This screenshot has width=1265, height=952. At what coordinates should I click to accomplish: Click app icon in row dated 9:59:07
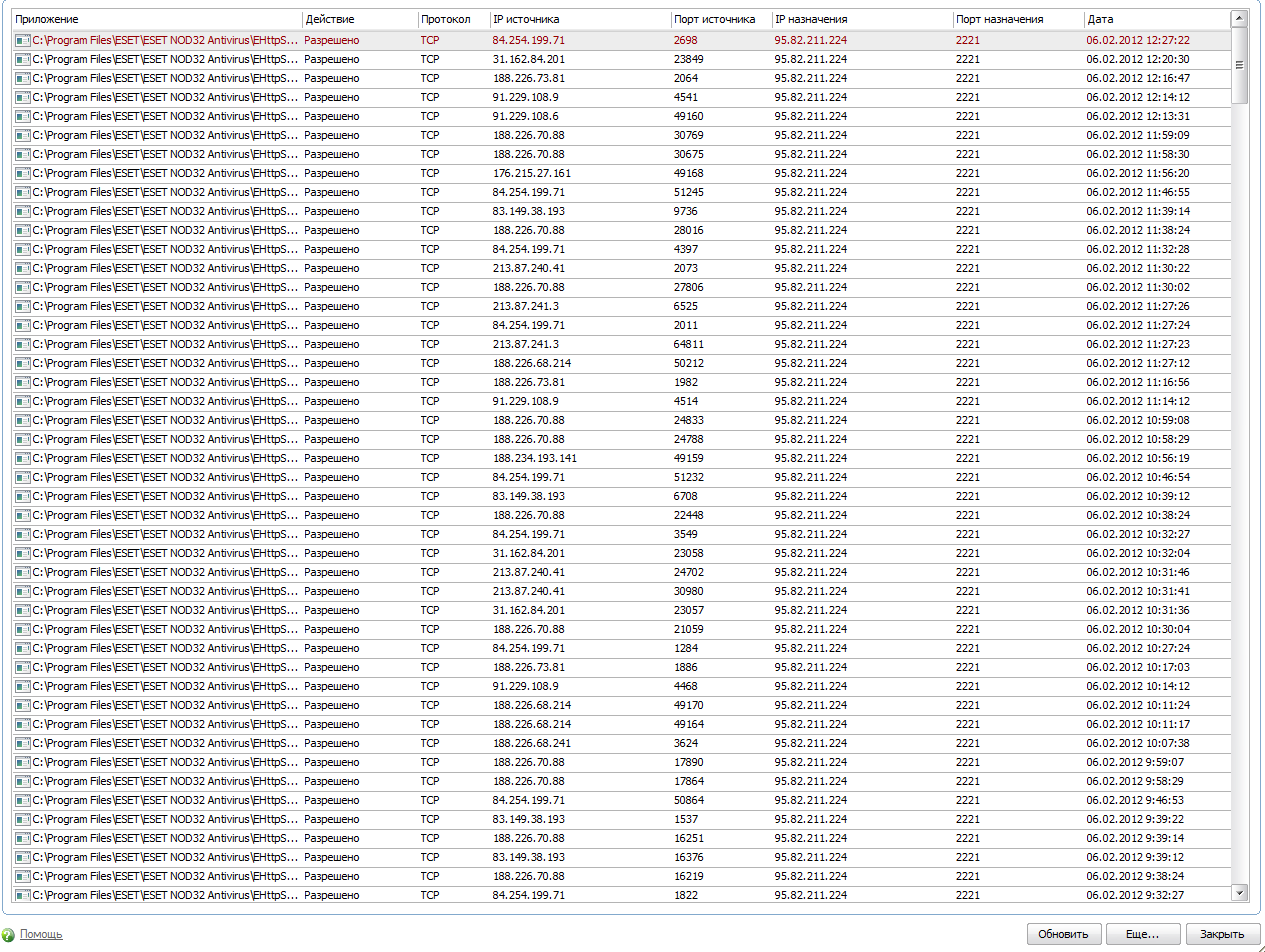click(23, 763)
